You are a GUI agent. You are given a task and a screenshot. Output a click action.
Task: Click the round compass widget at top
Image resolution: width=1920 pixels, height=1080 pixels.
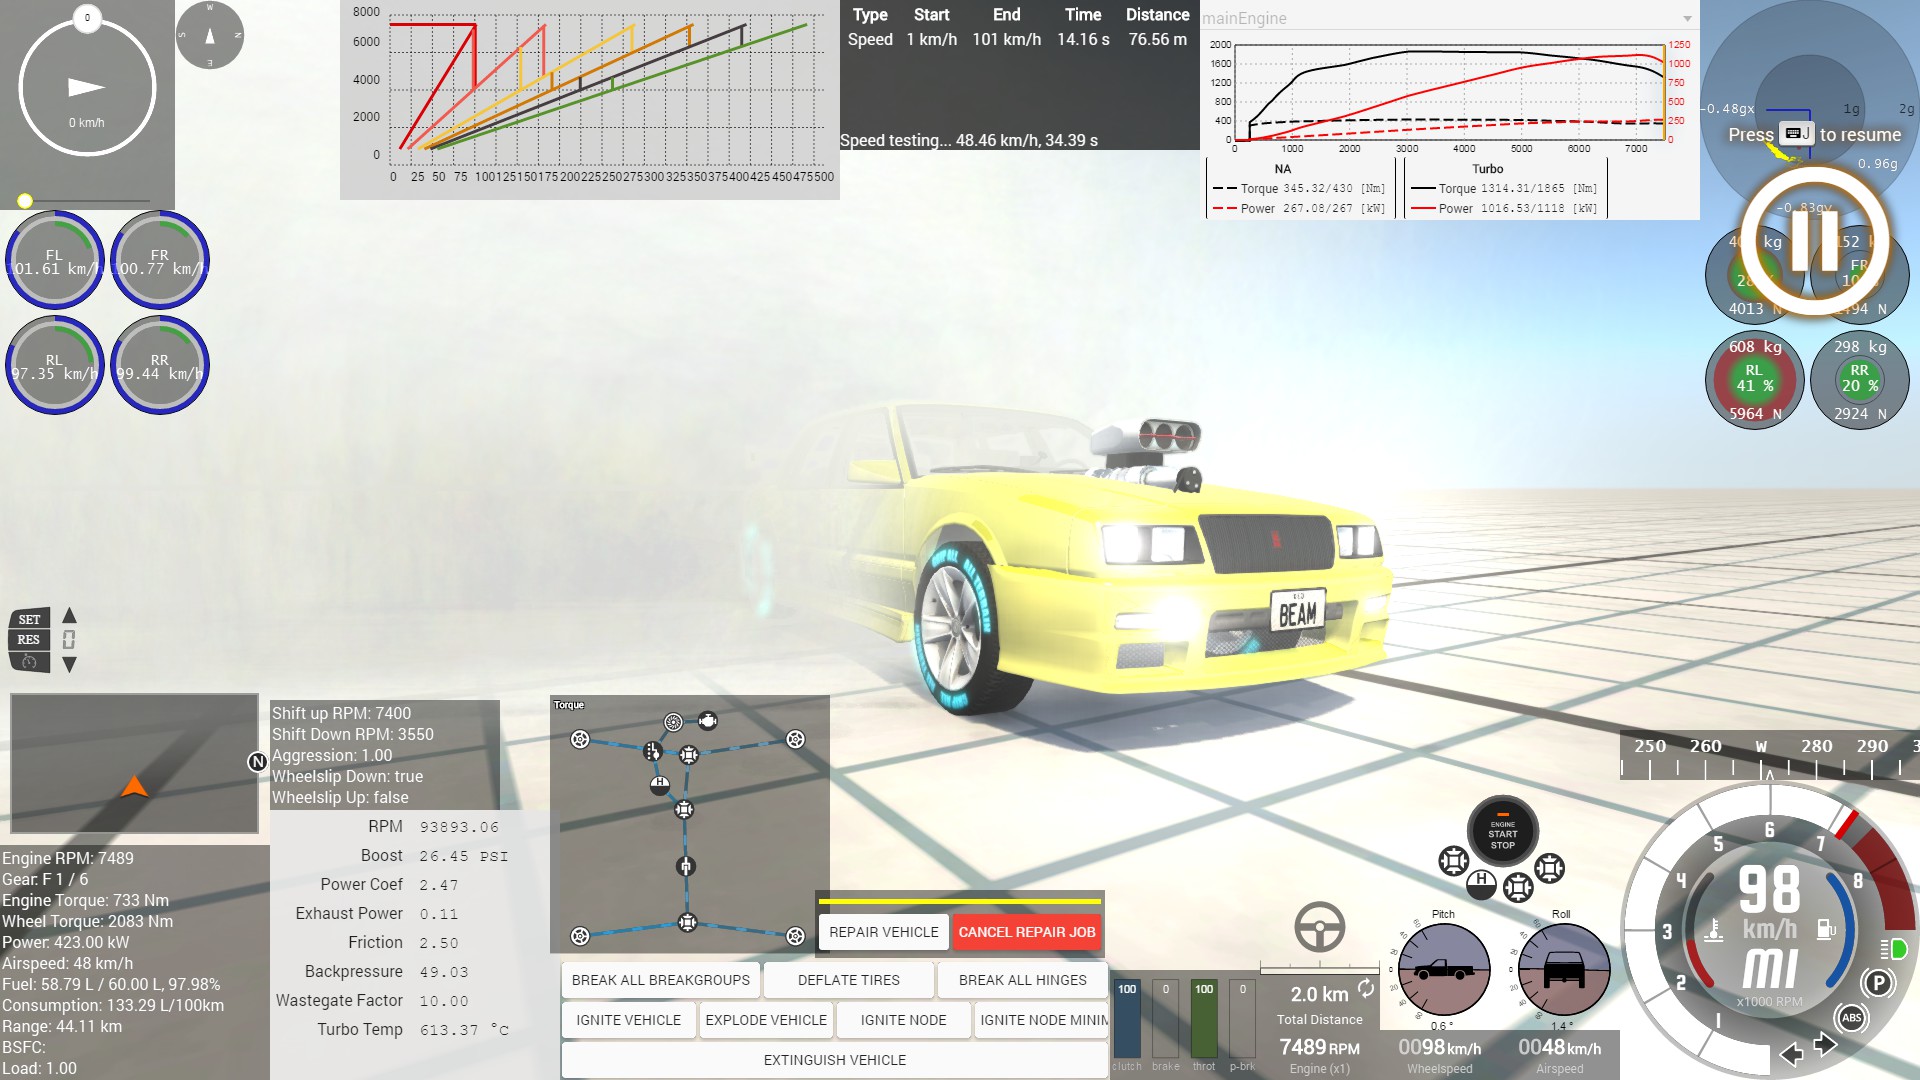(x=210, y=35)
